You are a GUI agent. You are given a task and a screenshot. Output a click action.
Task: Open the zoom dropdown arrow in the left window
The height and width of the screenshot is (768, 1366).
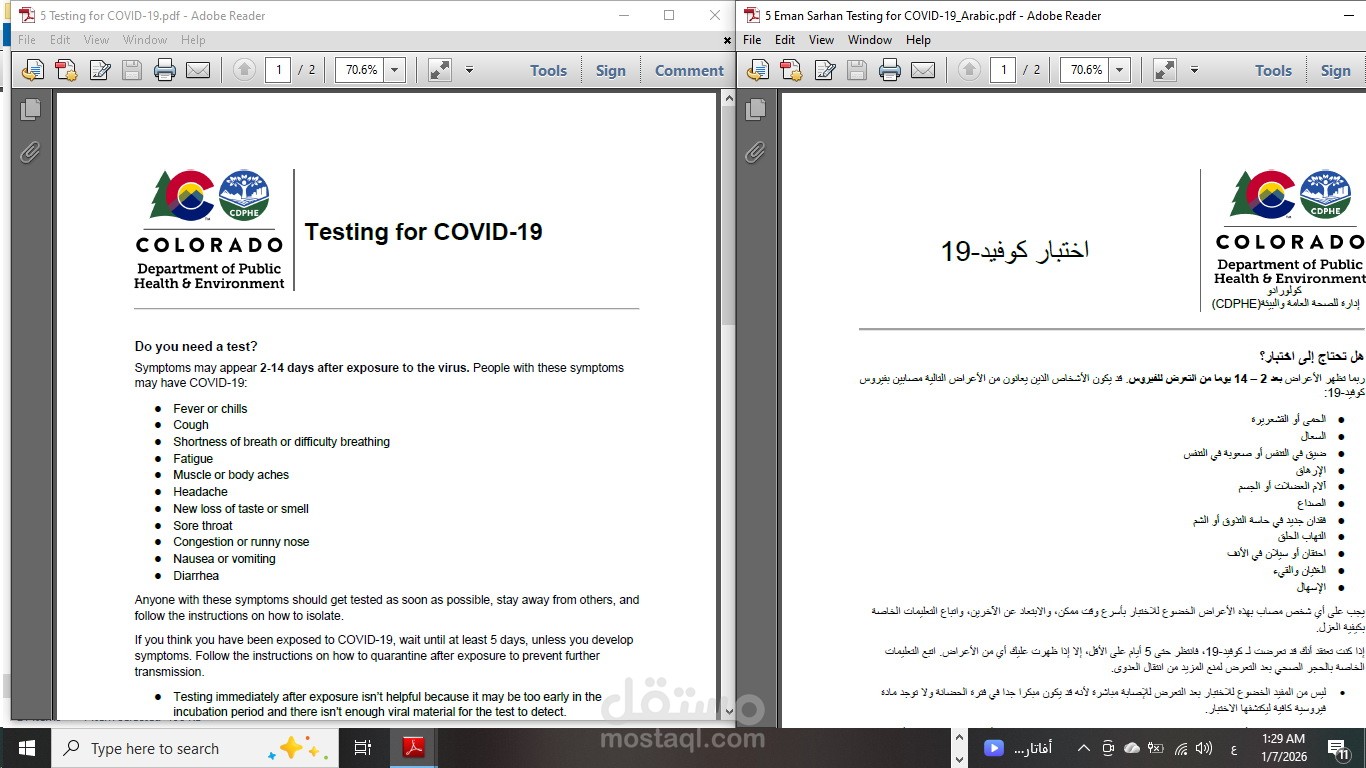coord(394,70)
